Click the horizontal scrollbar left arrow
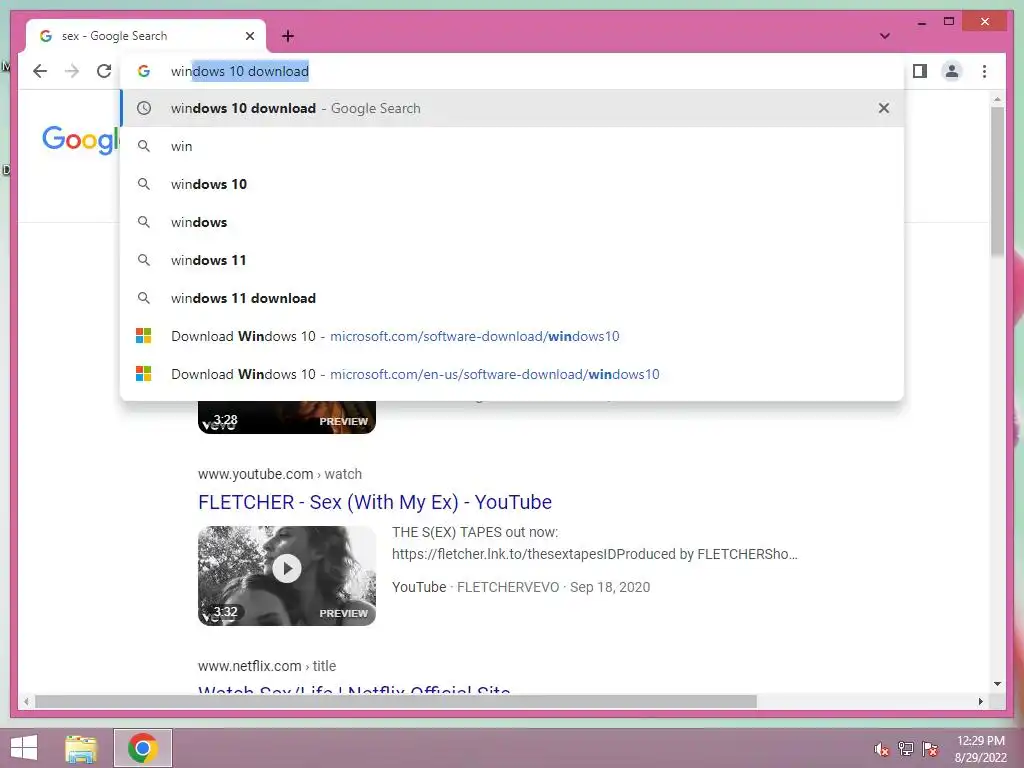The image size is (1024, 768). tap(26, 701)
